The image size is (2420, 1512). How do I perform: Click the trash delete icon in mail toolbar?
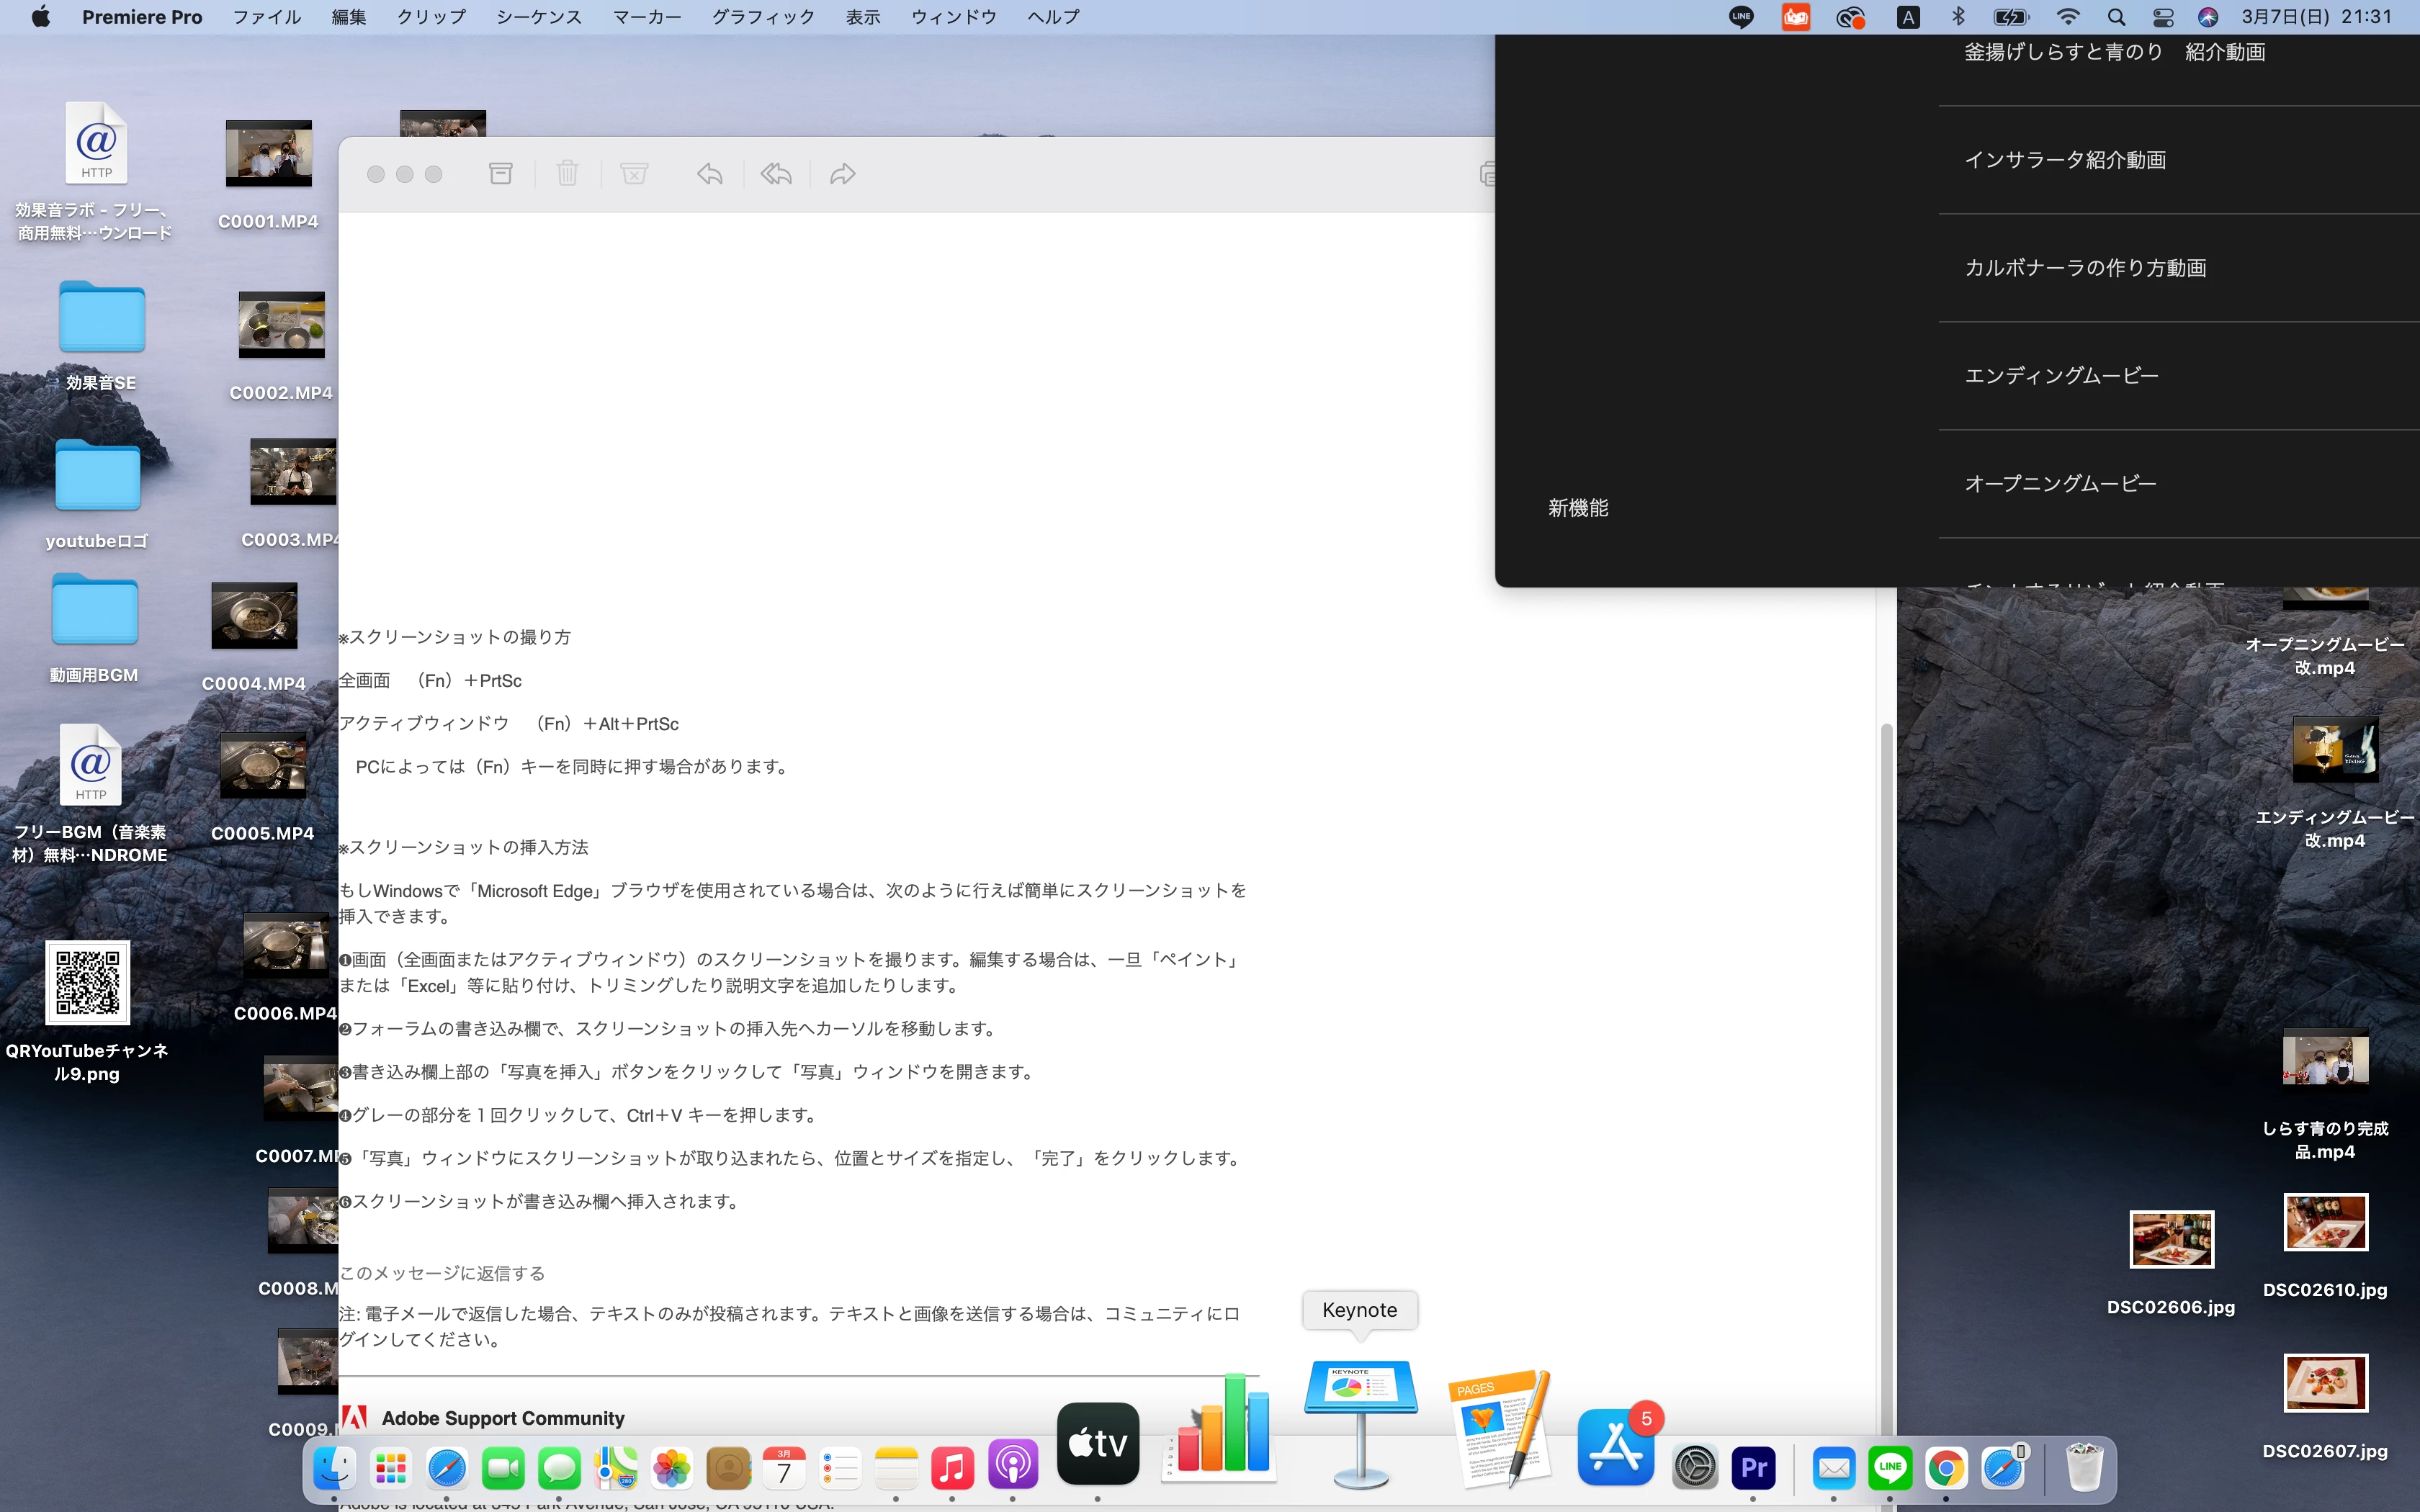click(567, 174)
